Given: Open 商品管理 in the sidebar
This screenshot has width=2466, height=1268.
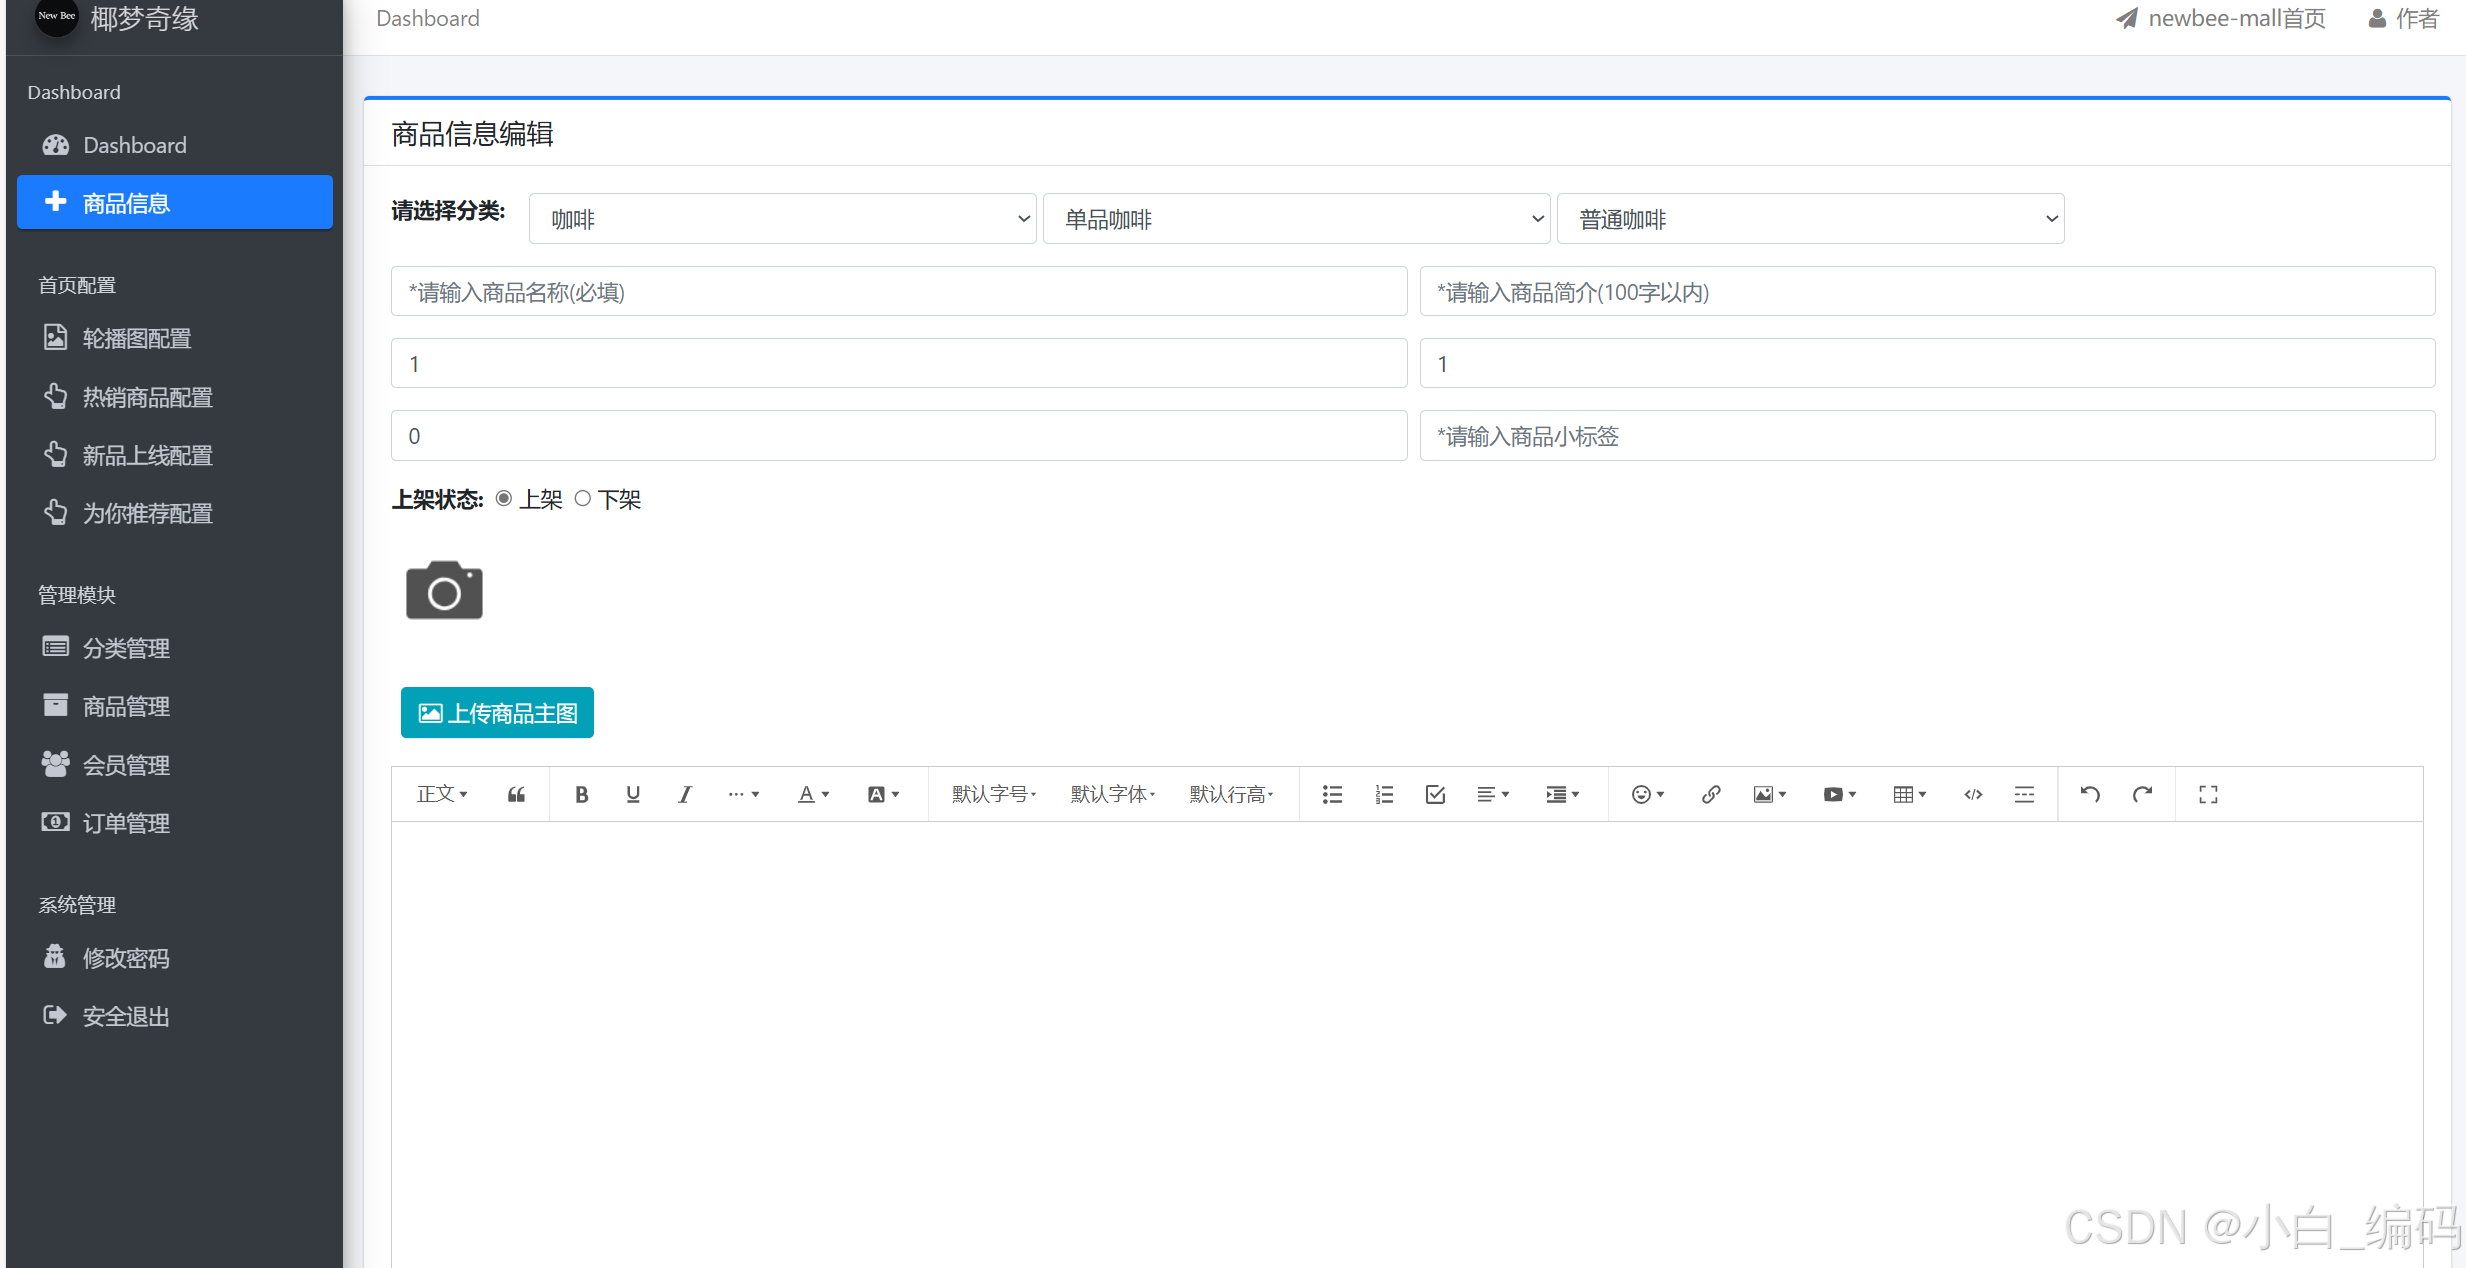Looking at the screenshot, I should click(x=126, y=706).
